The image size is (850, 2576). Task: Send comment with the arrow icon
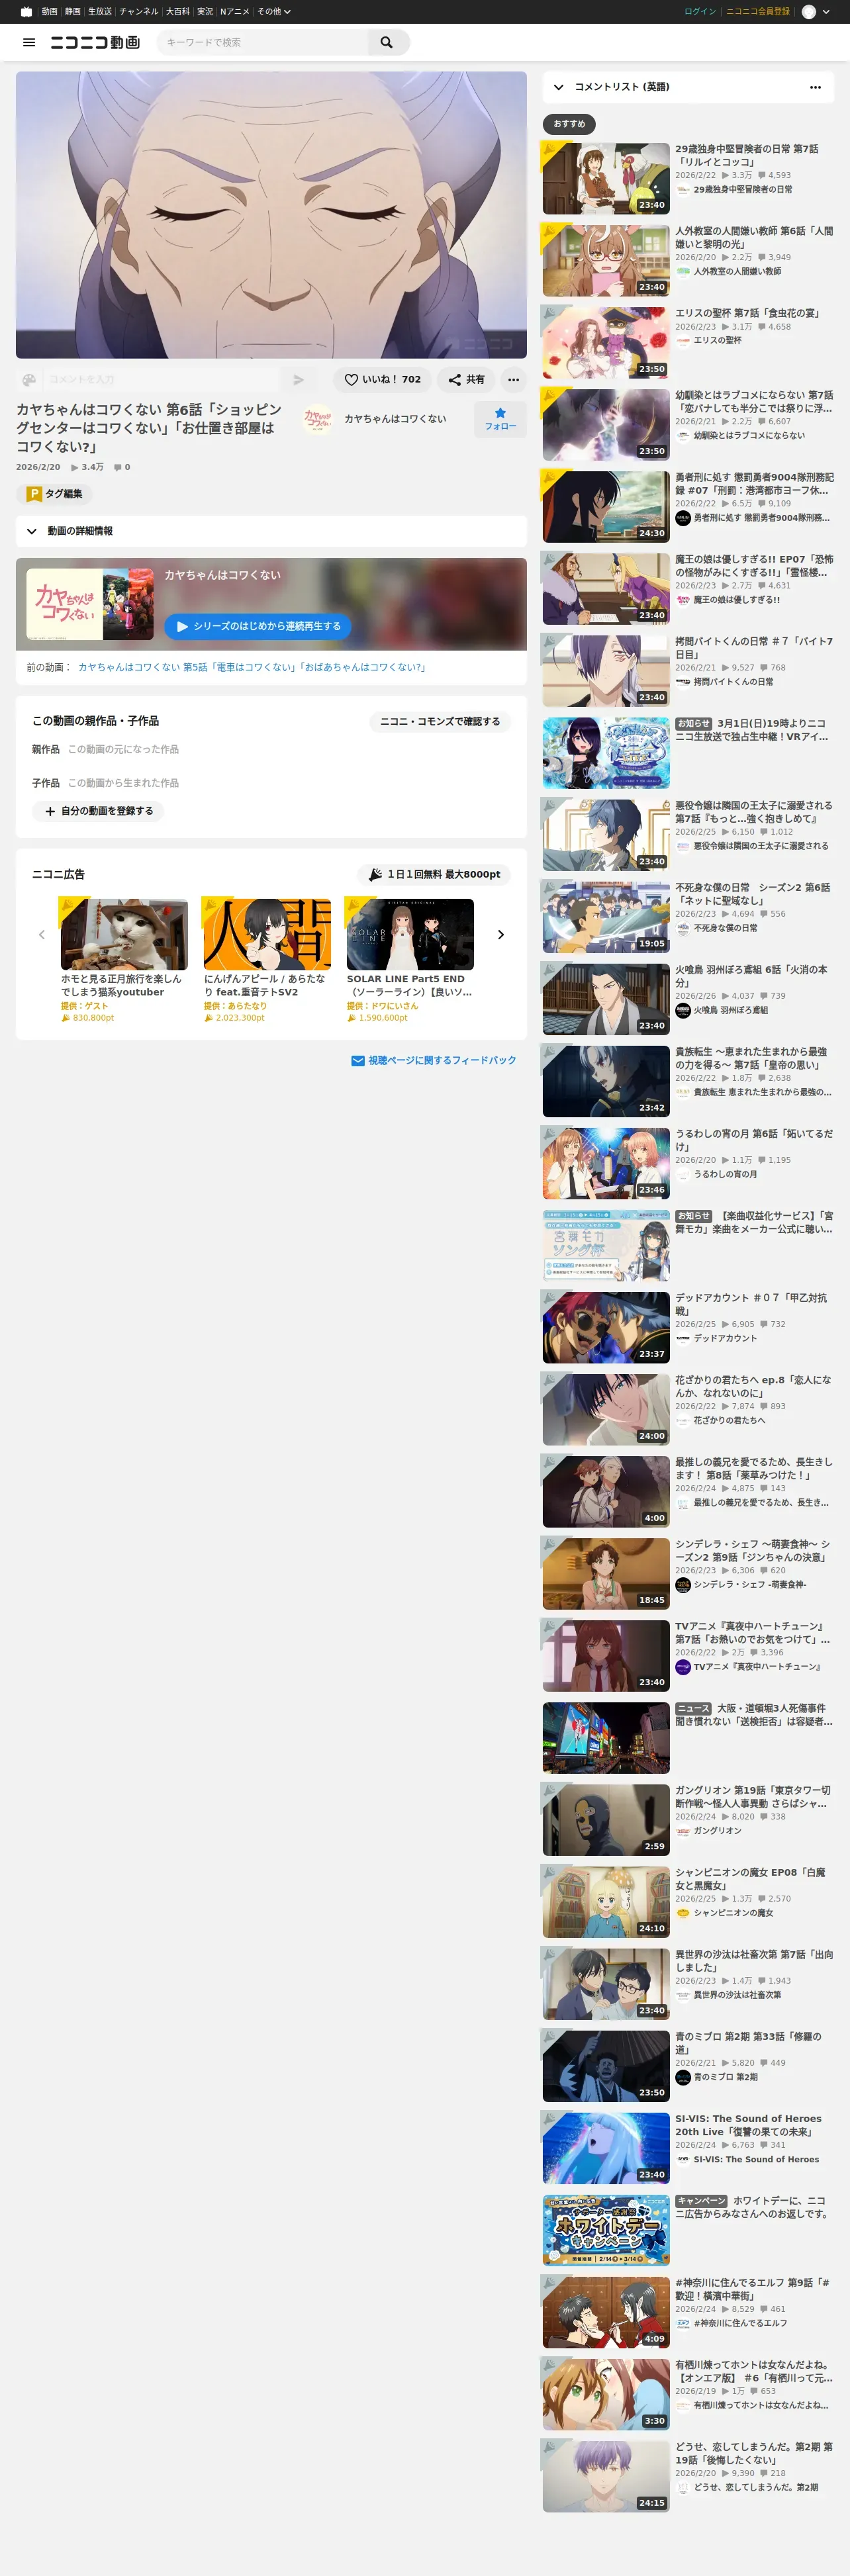298,380
